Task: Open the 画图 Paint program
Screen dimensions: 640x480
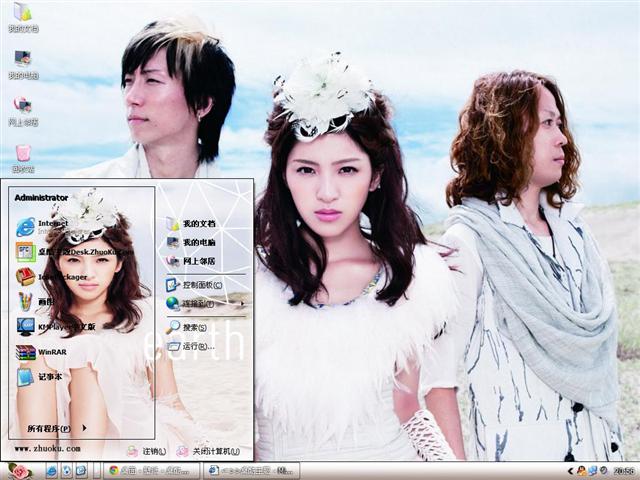Action: coord(36,302)
